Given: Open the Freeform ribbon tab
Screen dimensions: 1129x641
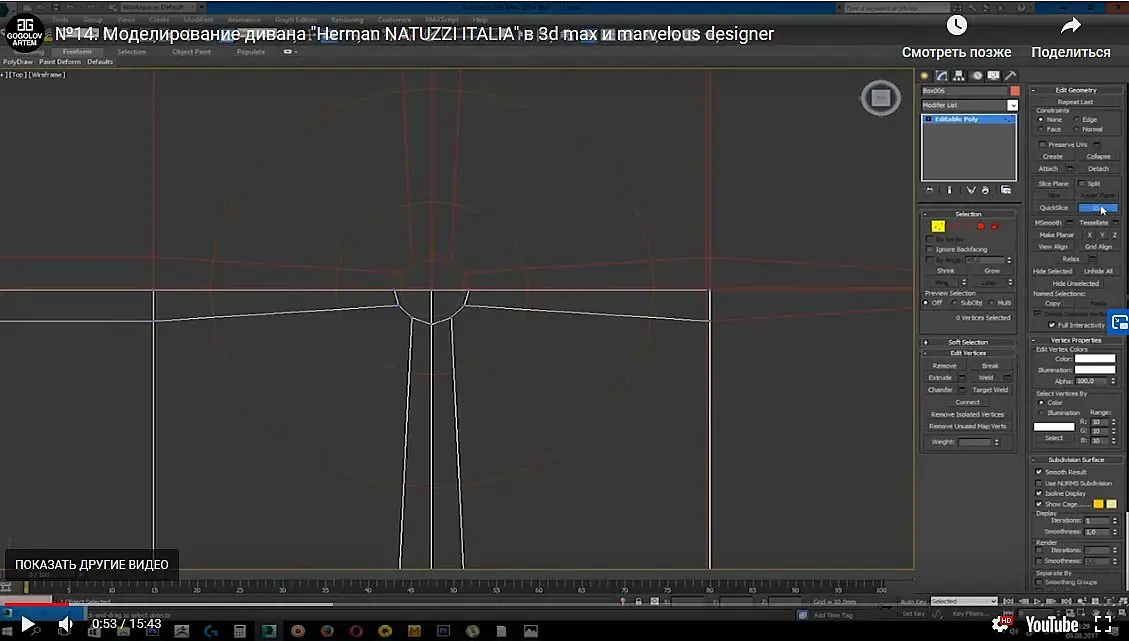Looking at the screenshot, I should click(77, 52).
